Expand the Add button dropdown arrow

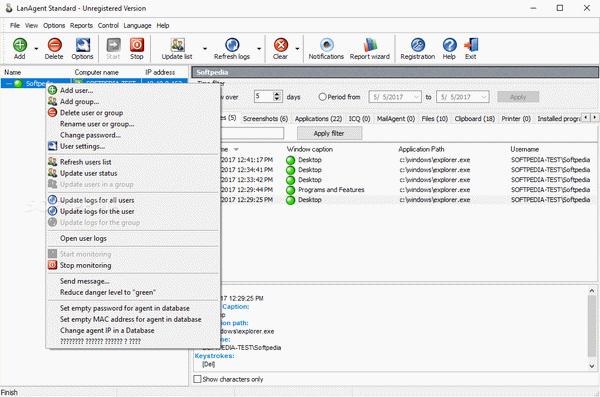coord(36,49)
